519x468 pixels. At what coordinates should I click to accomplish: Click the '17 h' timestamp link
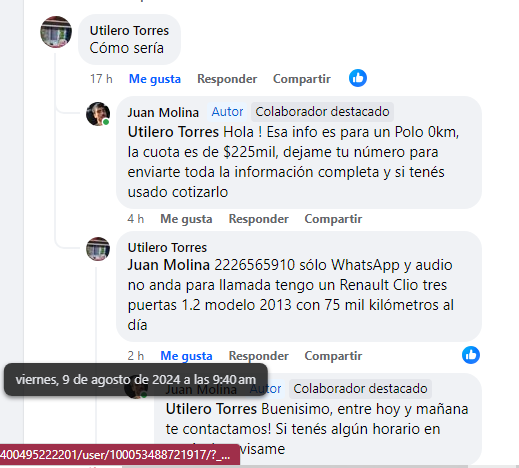point(101,79)
